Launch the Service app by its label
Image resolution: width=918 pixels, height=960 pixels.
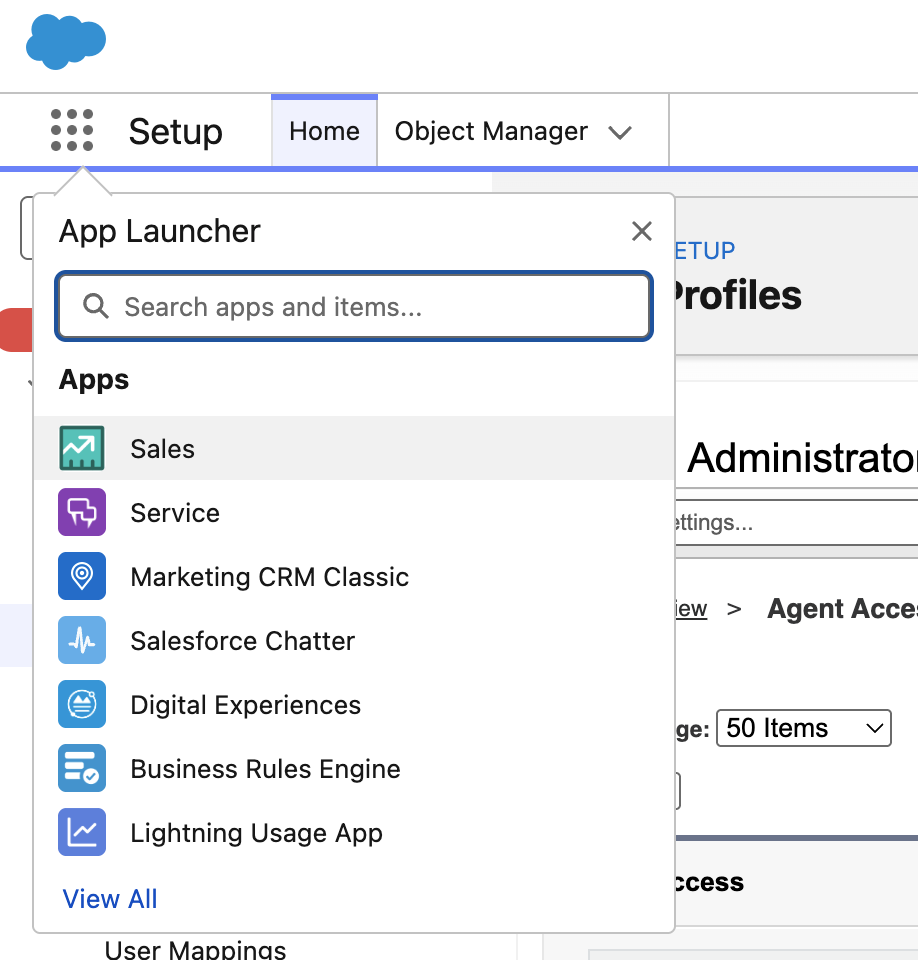[175, 512]
